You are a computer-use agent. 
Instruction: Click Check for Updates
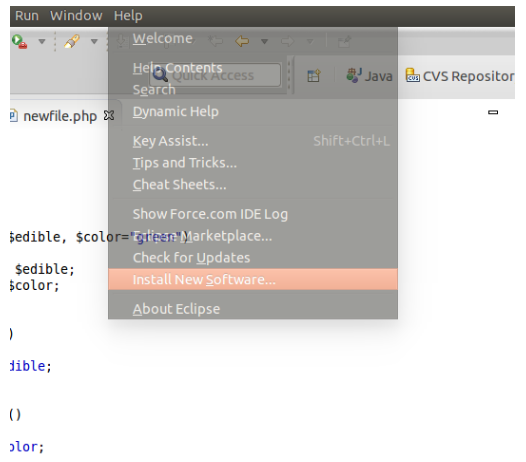253,258
